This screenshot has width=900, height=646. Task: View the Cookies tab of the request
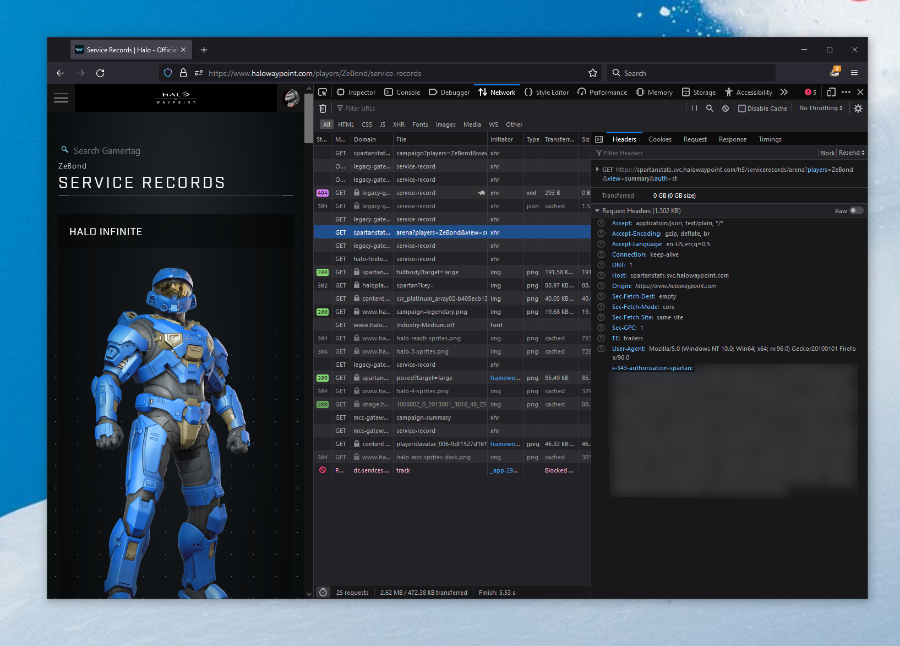click(x=660, y=139)
